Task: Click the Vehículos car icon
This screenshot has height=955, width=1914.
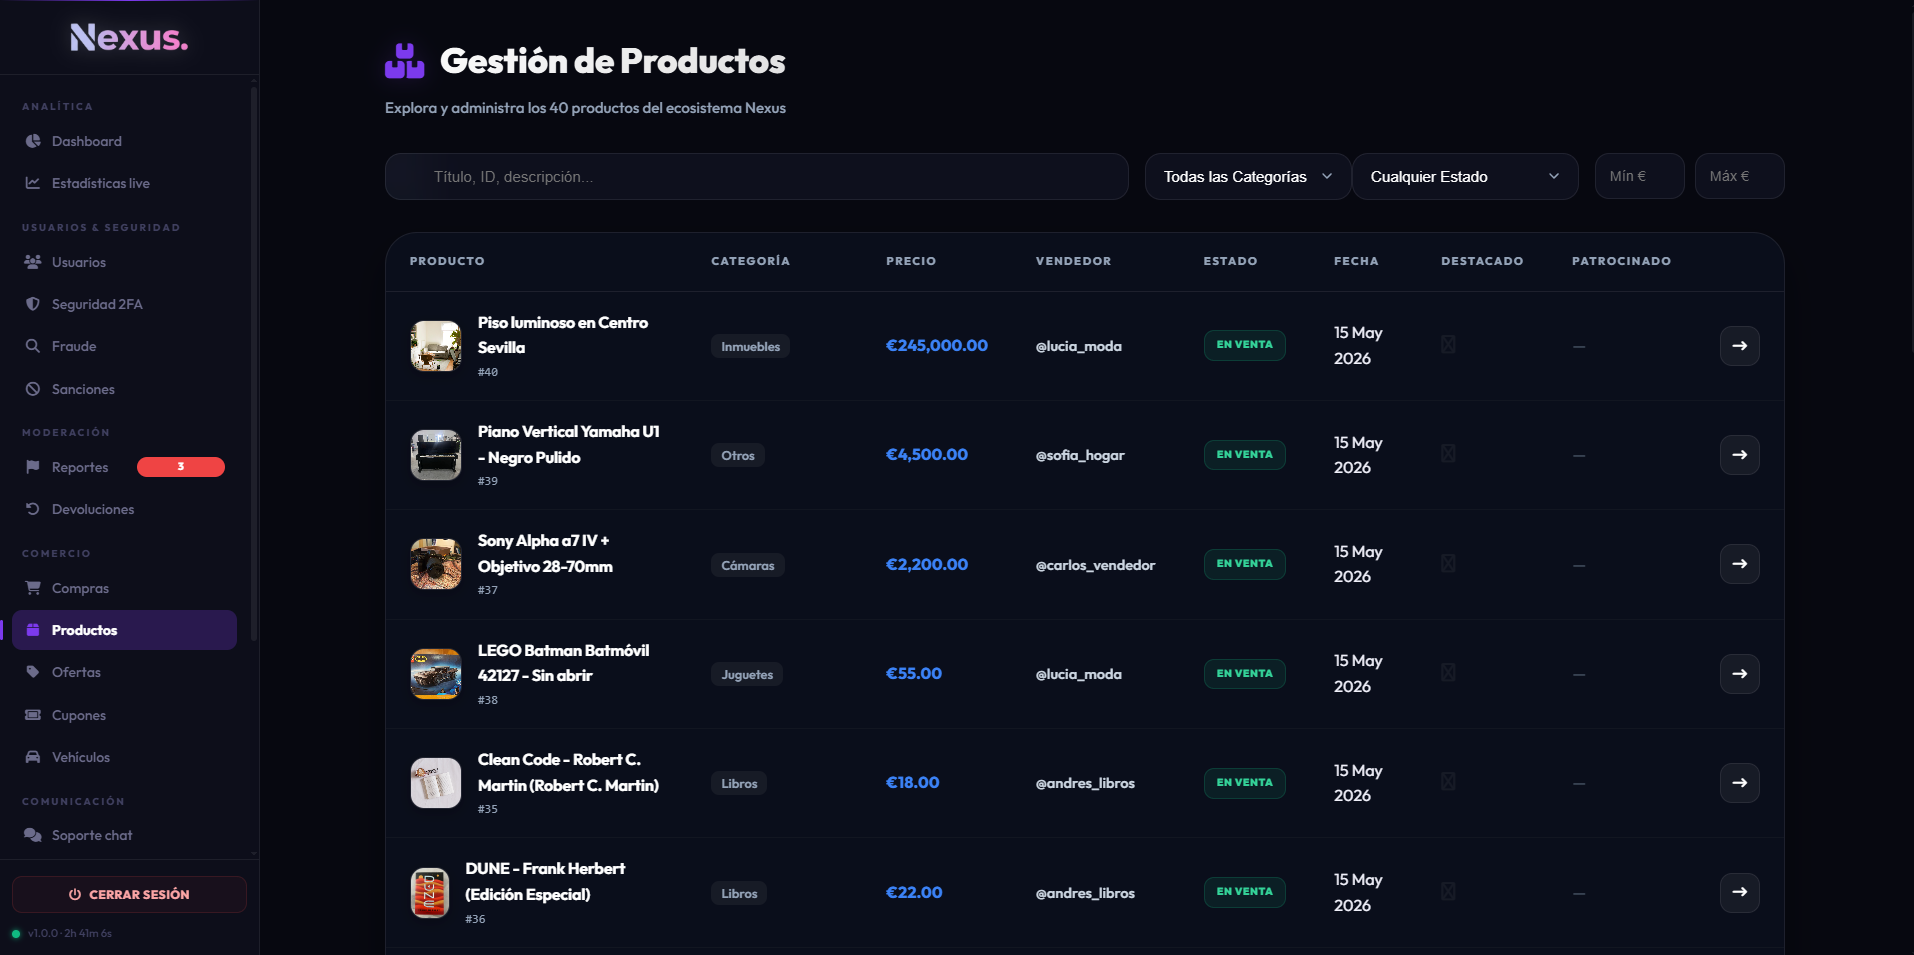Action: tap(33, 757)
